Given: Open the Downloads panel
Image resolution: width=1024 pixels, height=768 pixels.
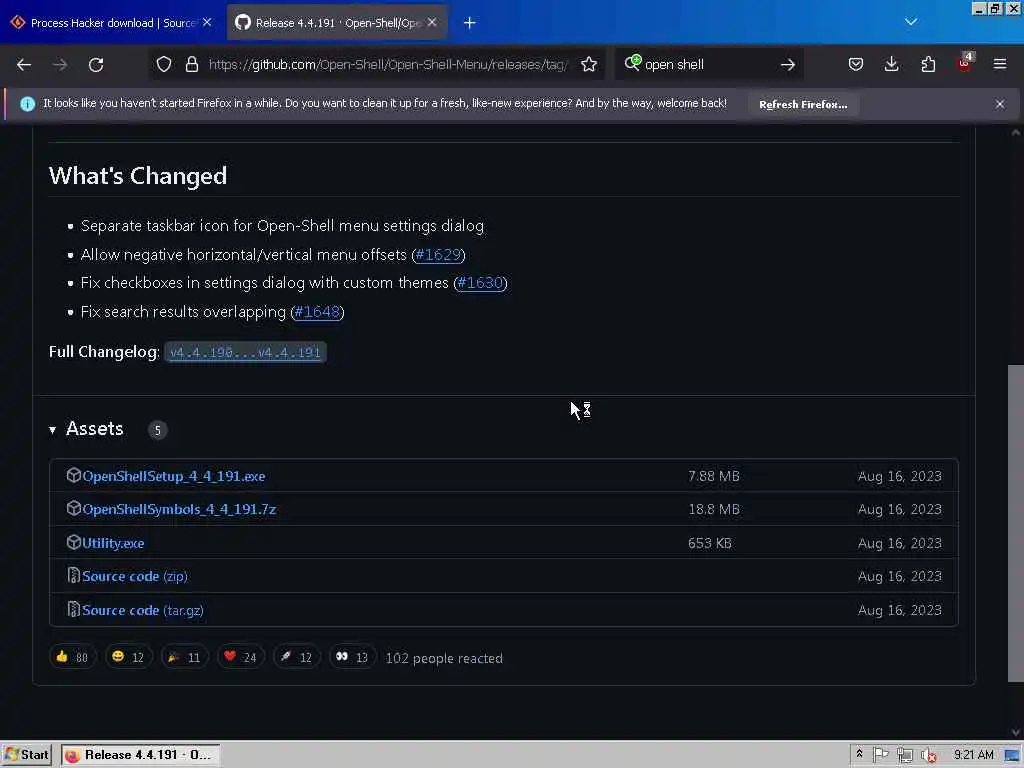Looking at the screenshot, I should [891, 64].
